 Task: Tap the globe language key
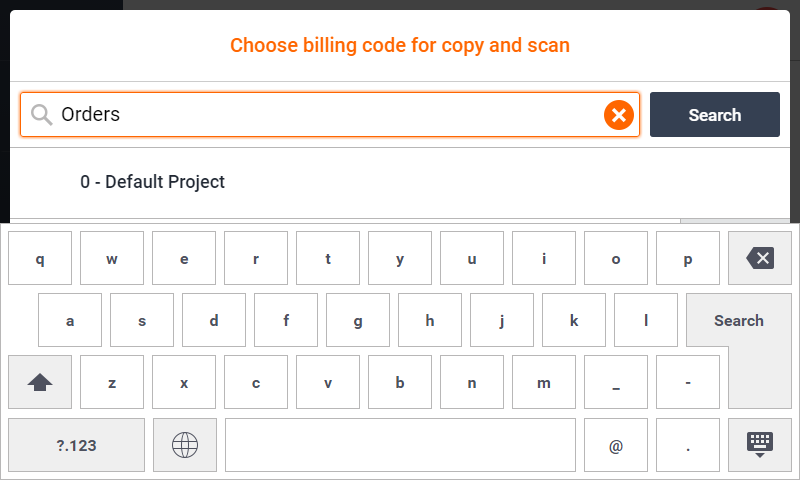pos(185,445)
